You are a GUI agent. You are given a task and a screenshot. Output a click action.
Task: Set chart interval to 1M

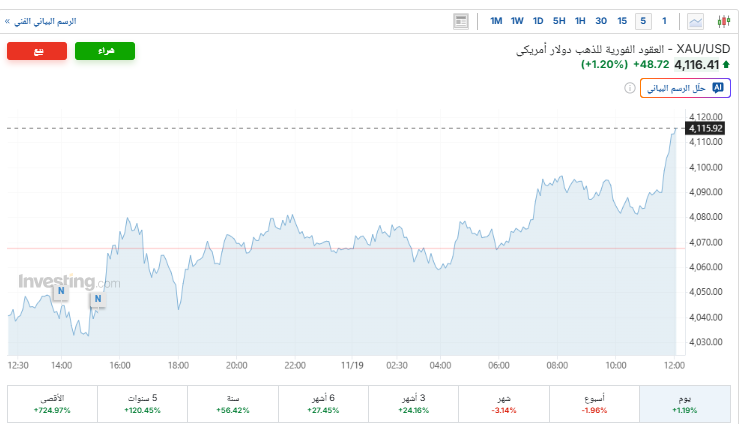[x=496, y=20]
